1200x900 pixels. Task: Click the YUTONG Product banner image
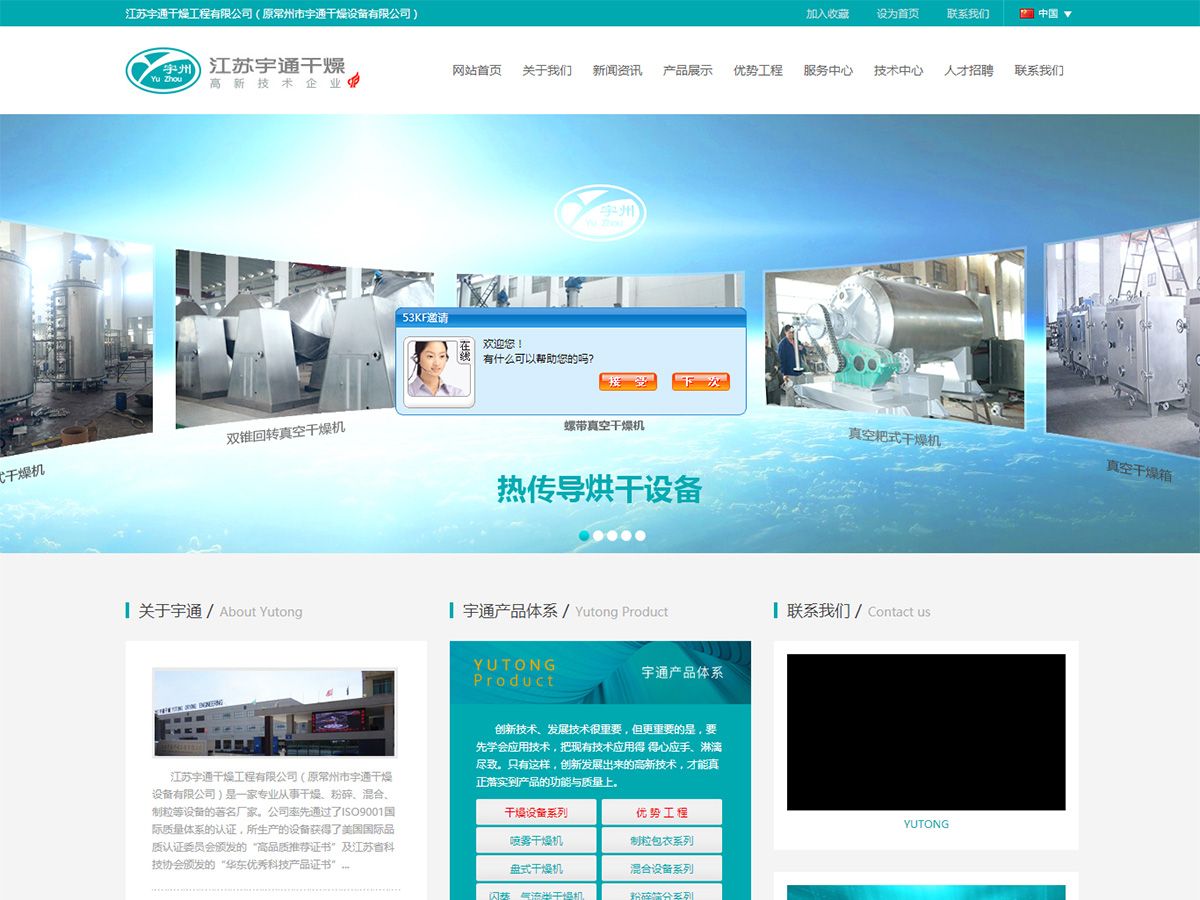pyautogui.click(x=600, y=673)
